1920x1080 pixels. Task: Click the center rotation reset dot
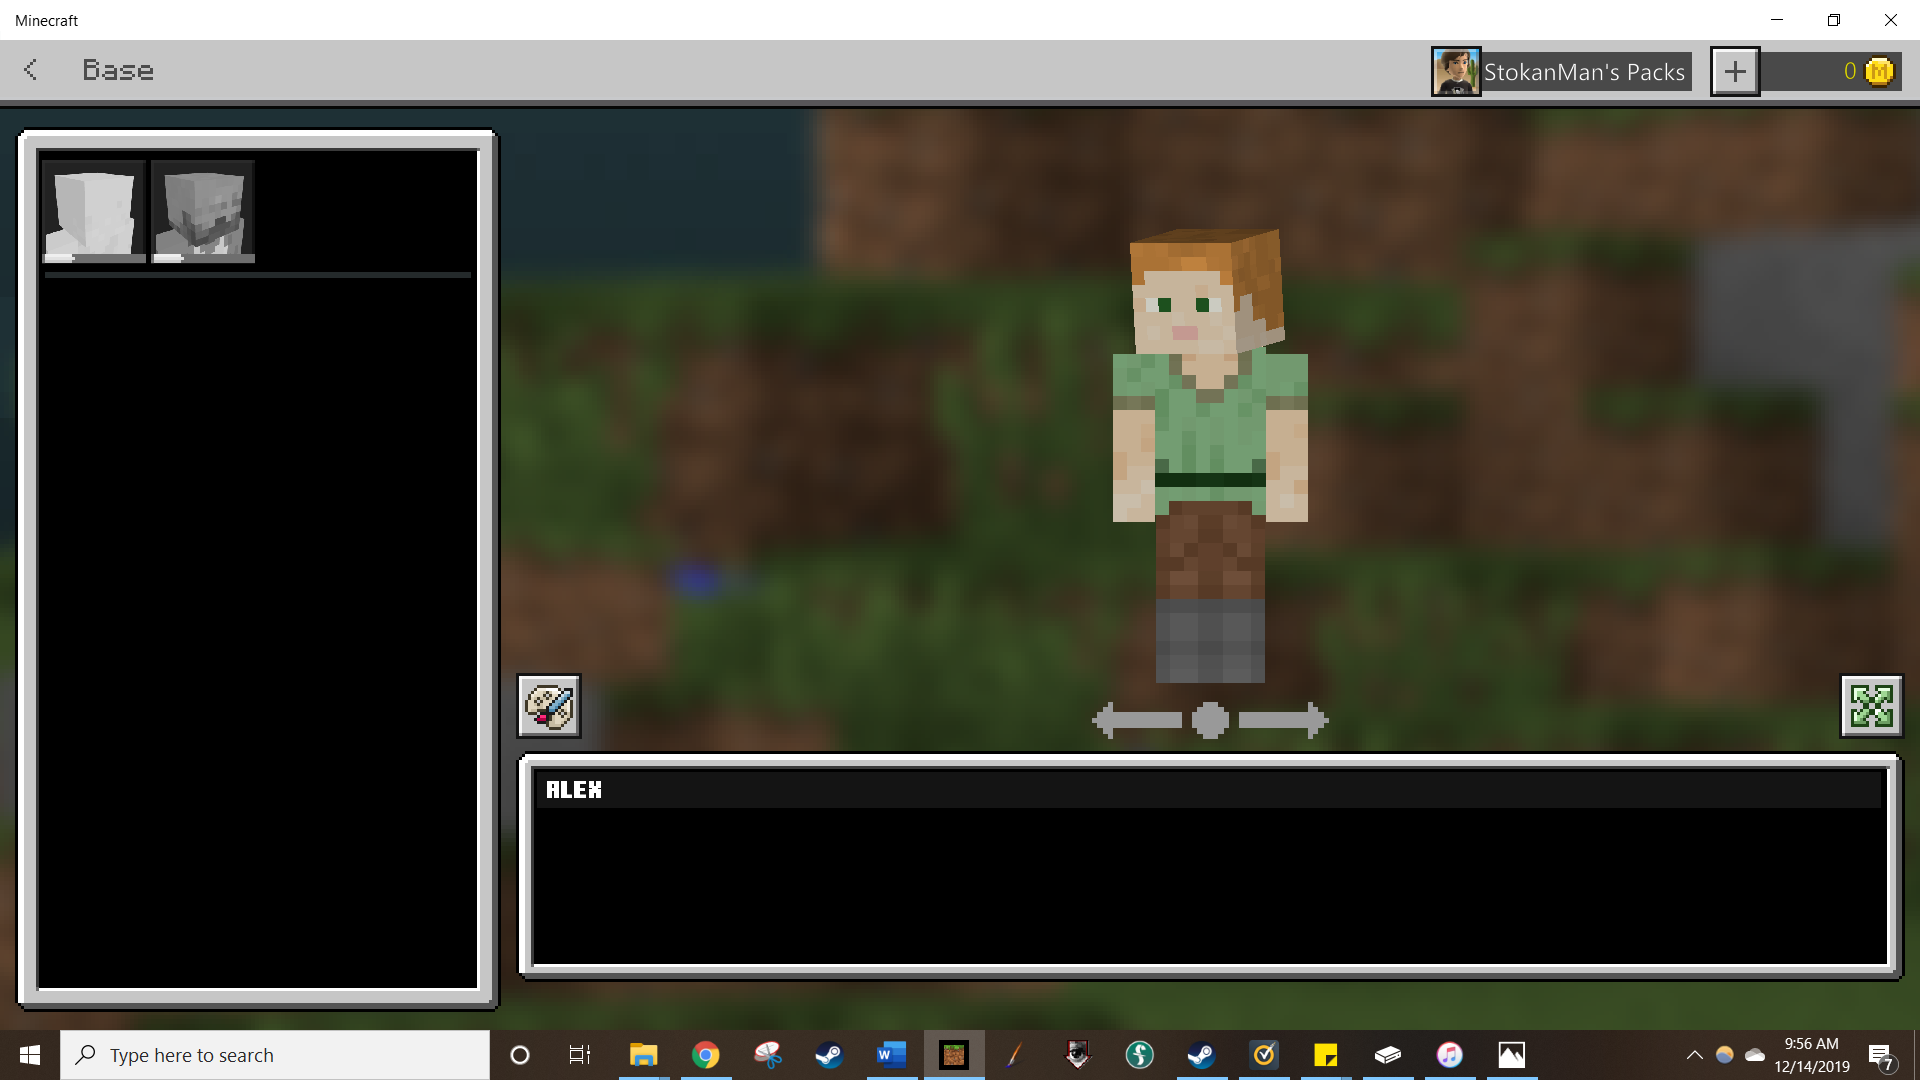pos(1210,720)
